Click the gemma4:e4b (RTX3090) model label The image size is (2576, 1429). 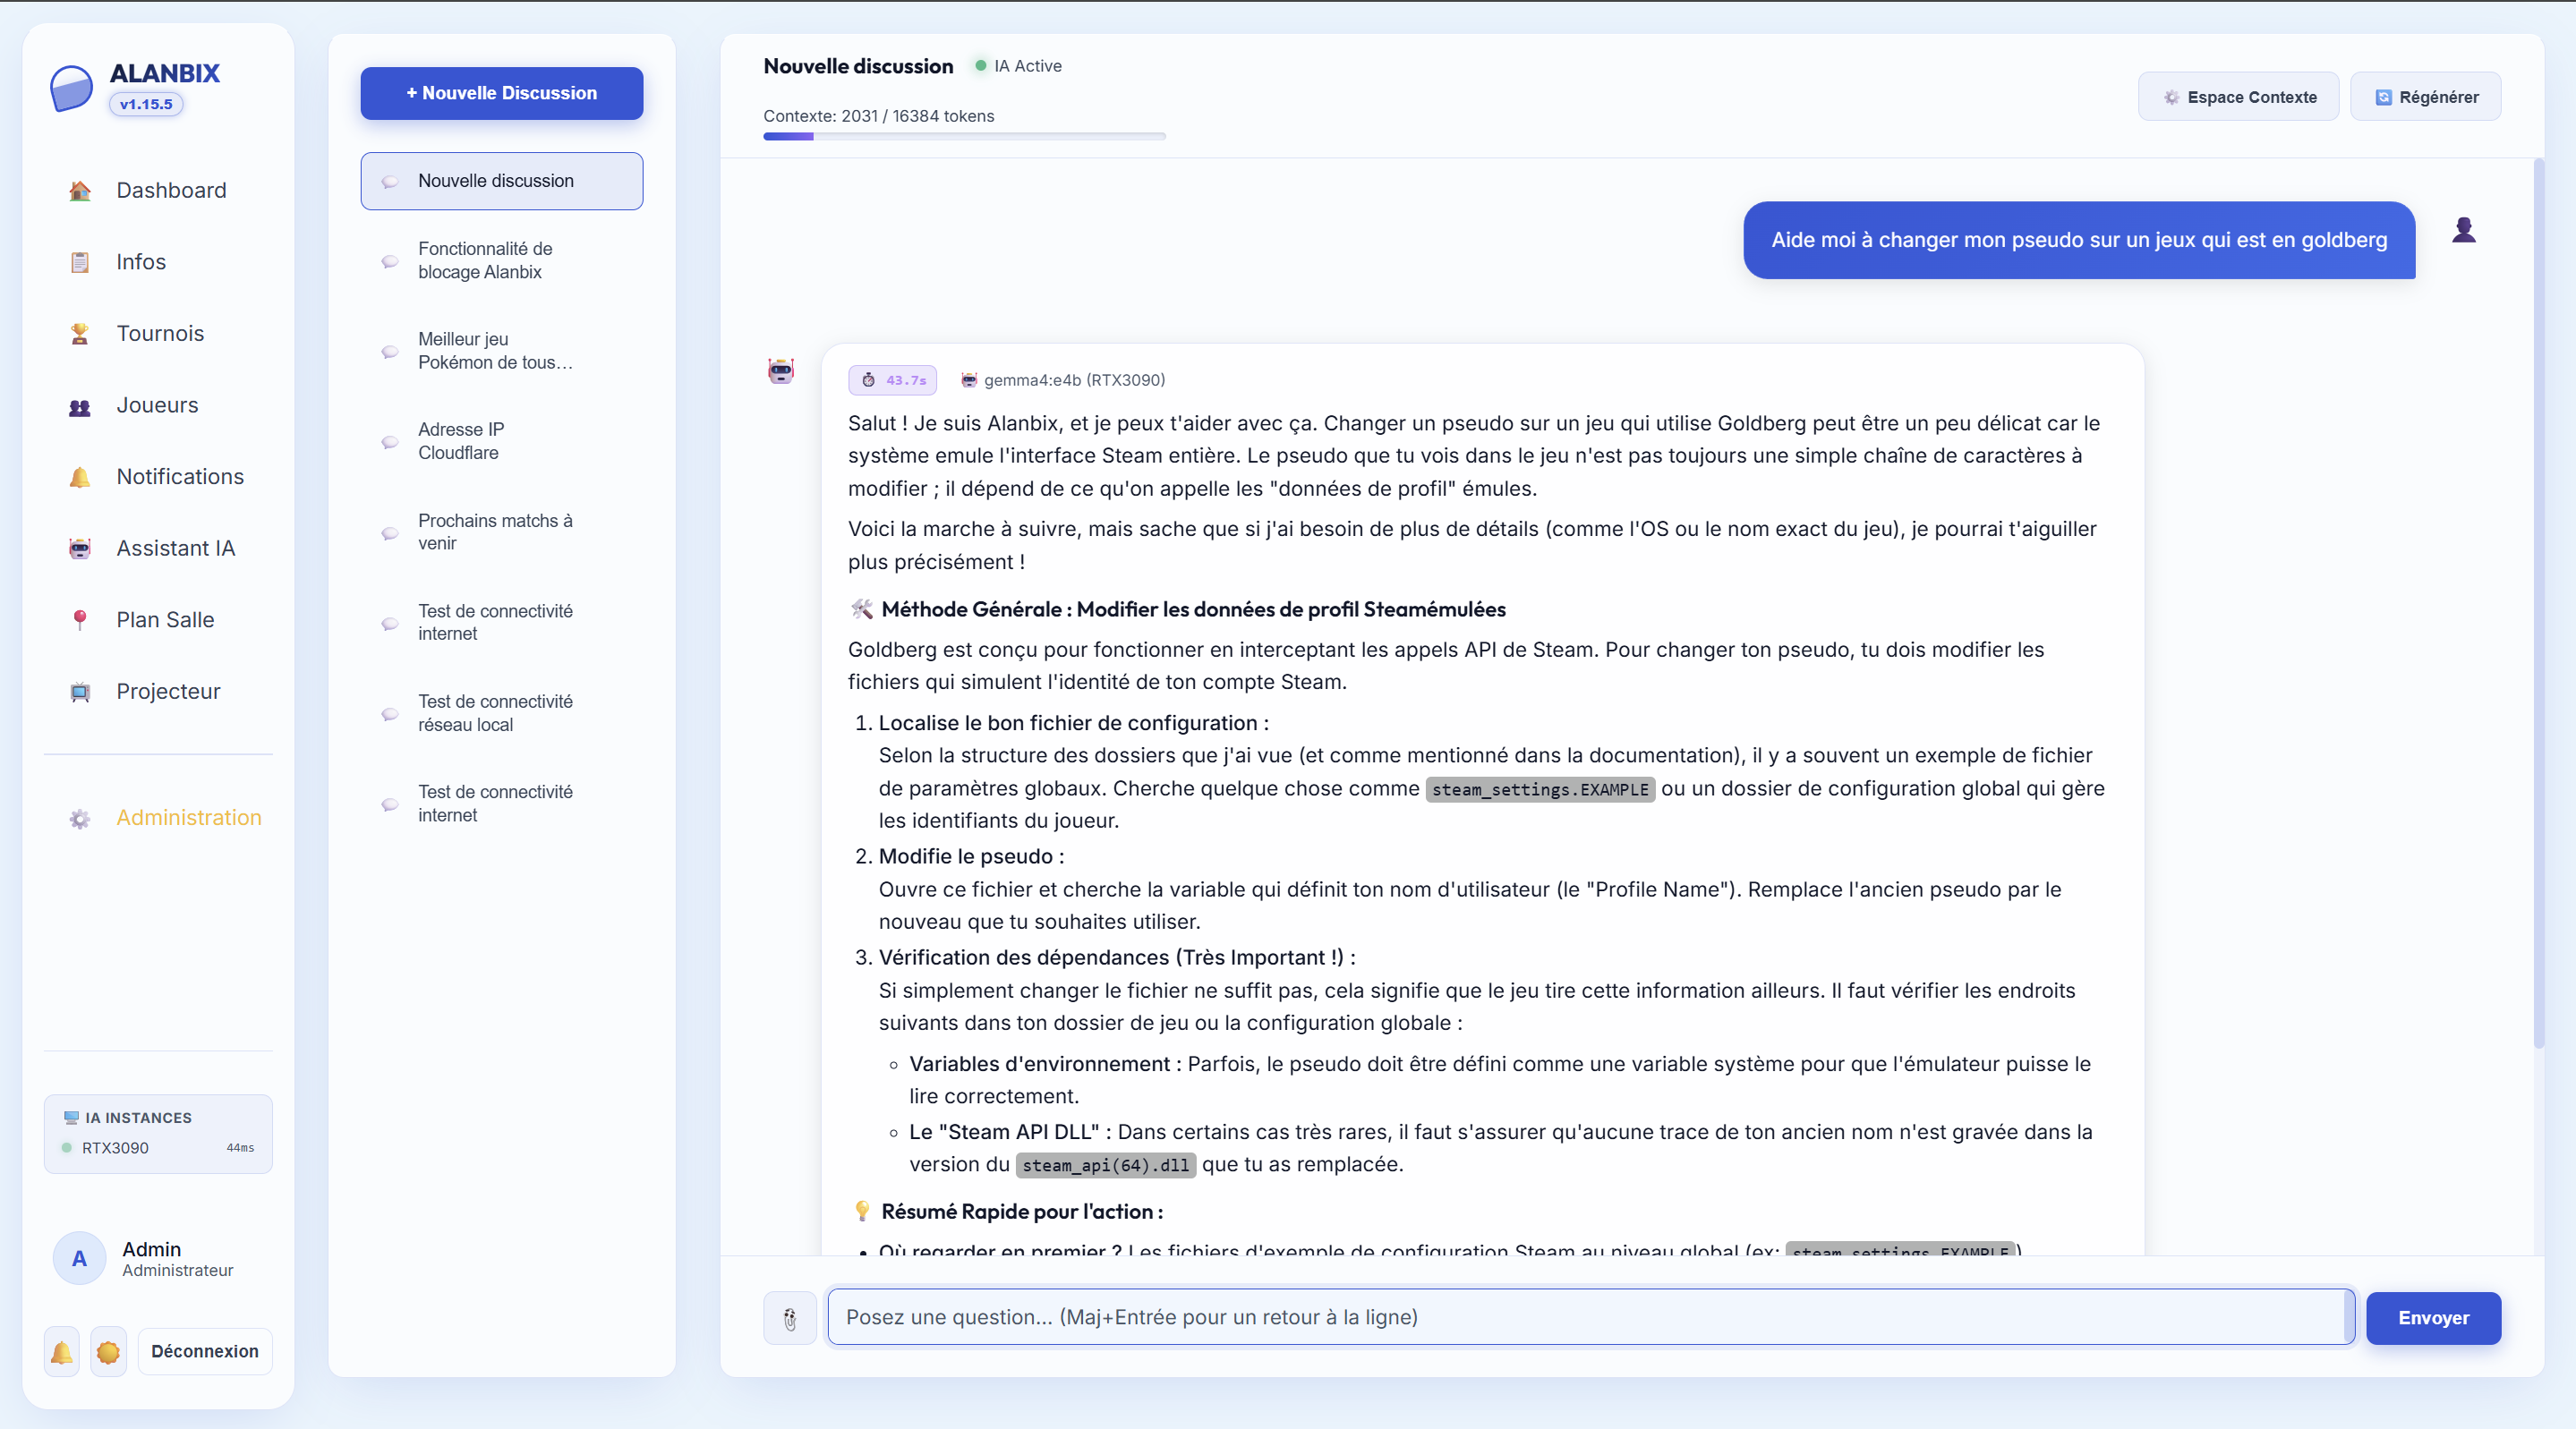click(1074, 380)
